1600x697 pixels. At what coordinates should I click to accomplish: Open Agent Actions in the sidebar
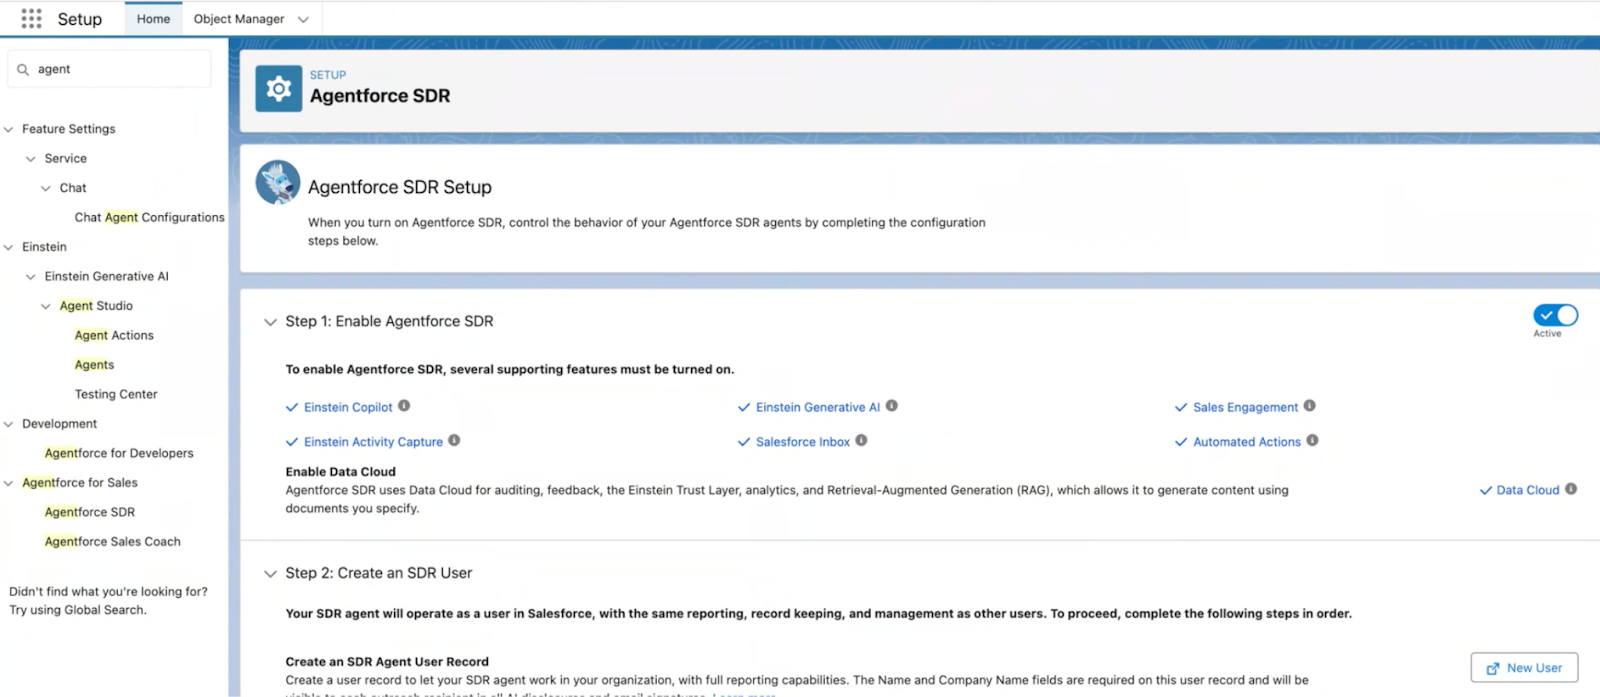point(114,335)
